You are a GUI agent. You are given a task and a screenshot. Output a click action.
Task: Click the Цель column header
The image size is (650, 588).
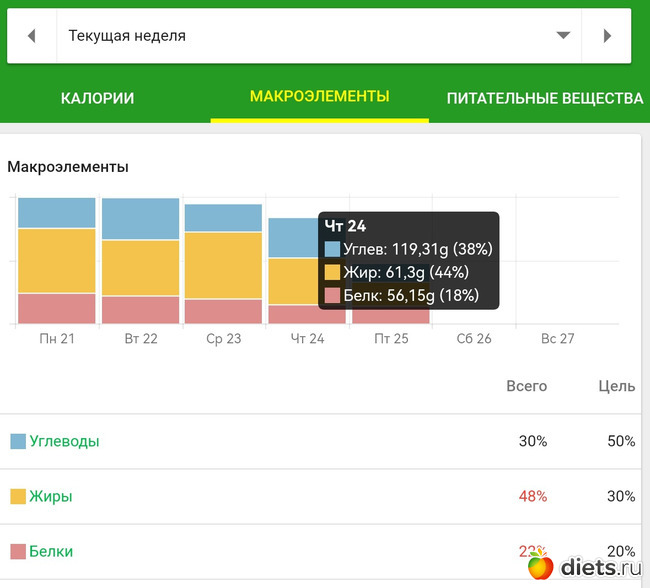click(617, 386)
